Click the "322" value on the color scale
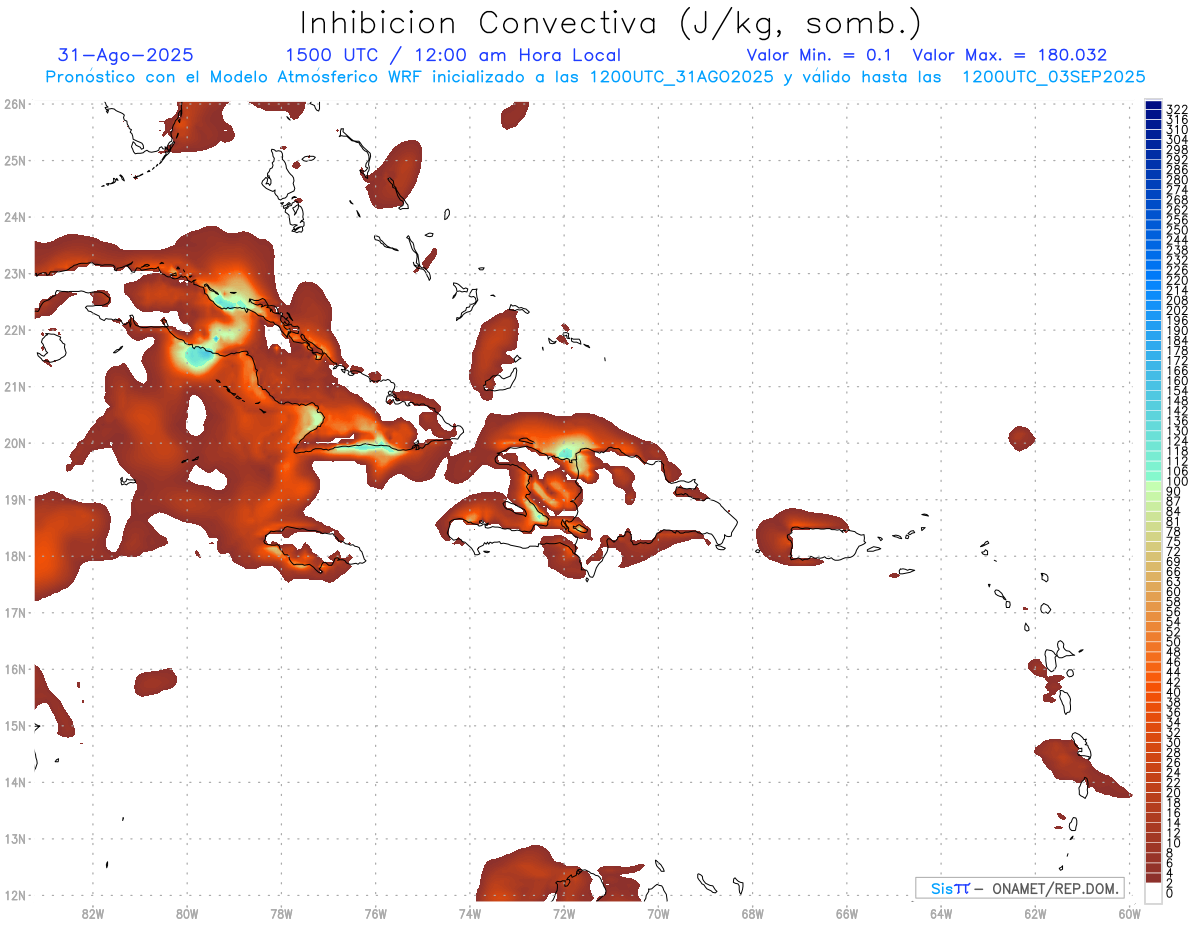Viewport: 1200px width, 927px height. coord(1177,107)
